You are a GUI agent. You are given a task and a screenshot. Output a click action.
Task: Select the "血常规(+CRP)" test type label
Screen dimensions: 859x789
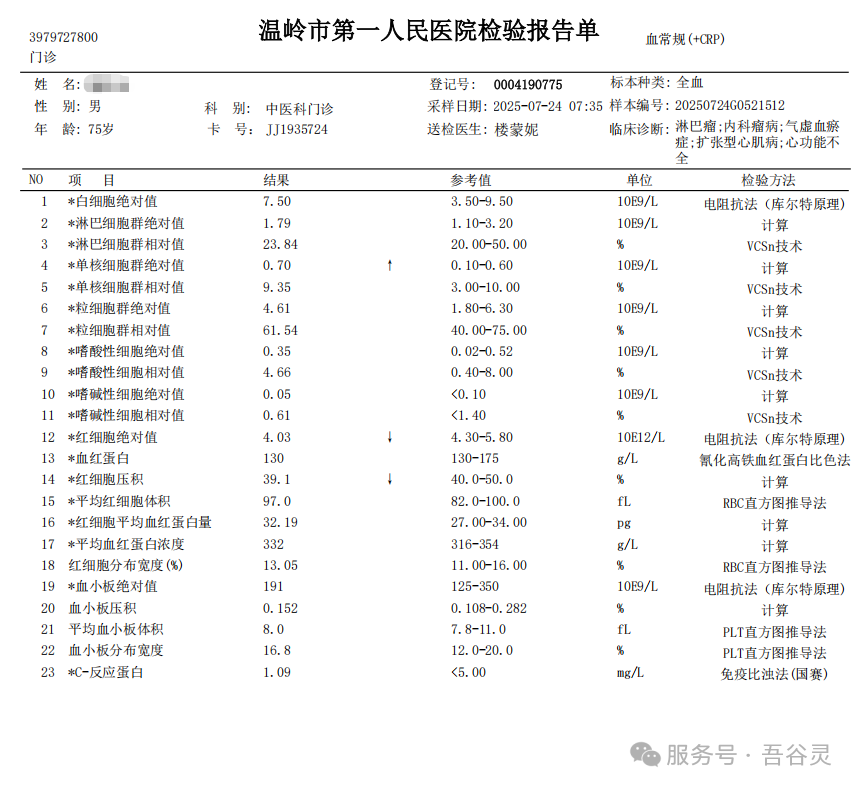[x=685, y=39]
